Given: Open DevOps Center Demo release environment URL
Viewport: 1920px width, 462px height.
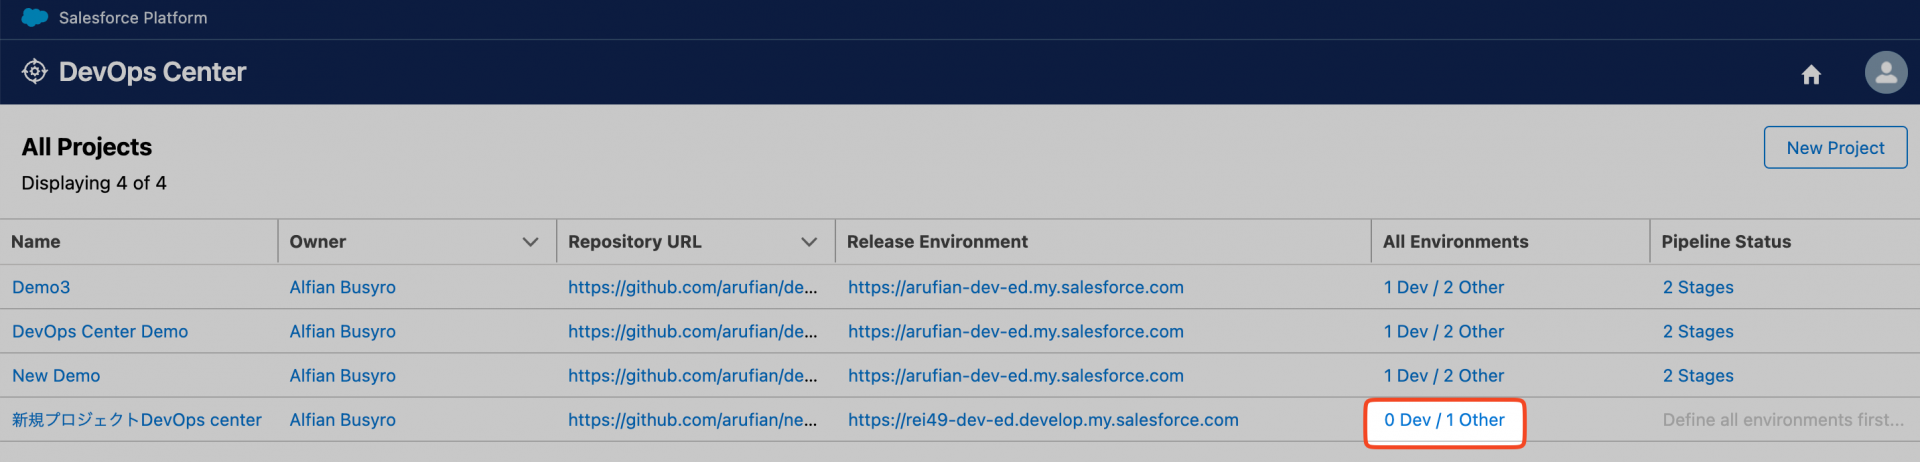Looking at the screenshot, I should (1016, 332).
